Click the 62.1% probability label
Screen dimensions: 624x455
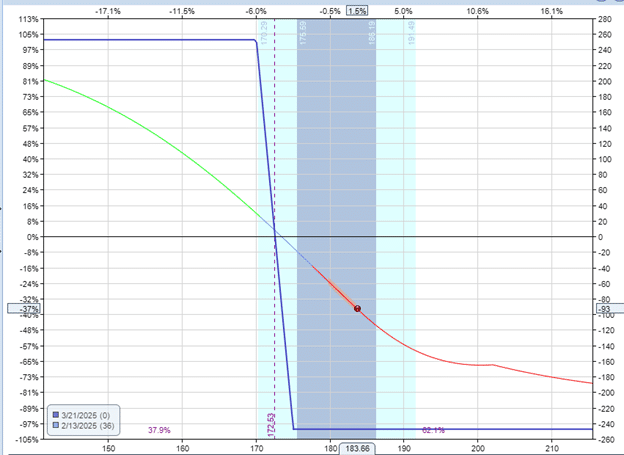tap(433, 430)
